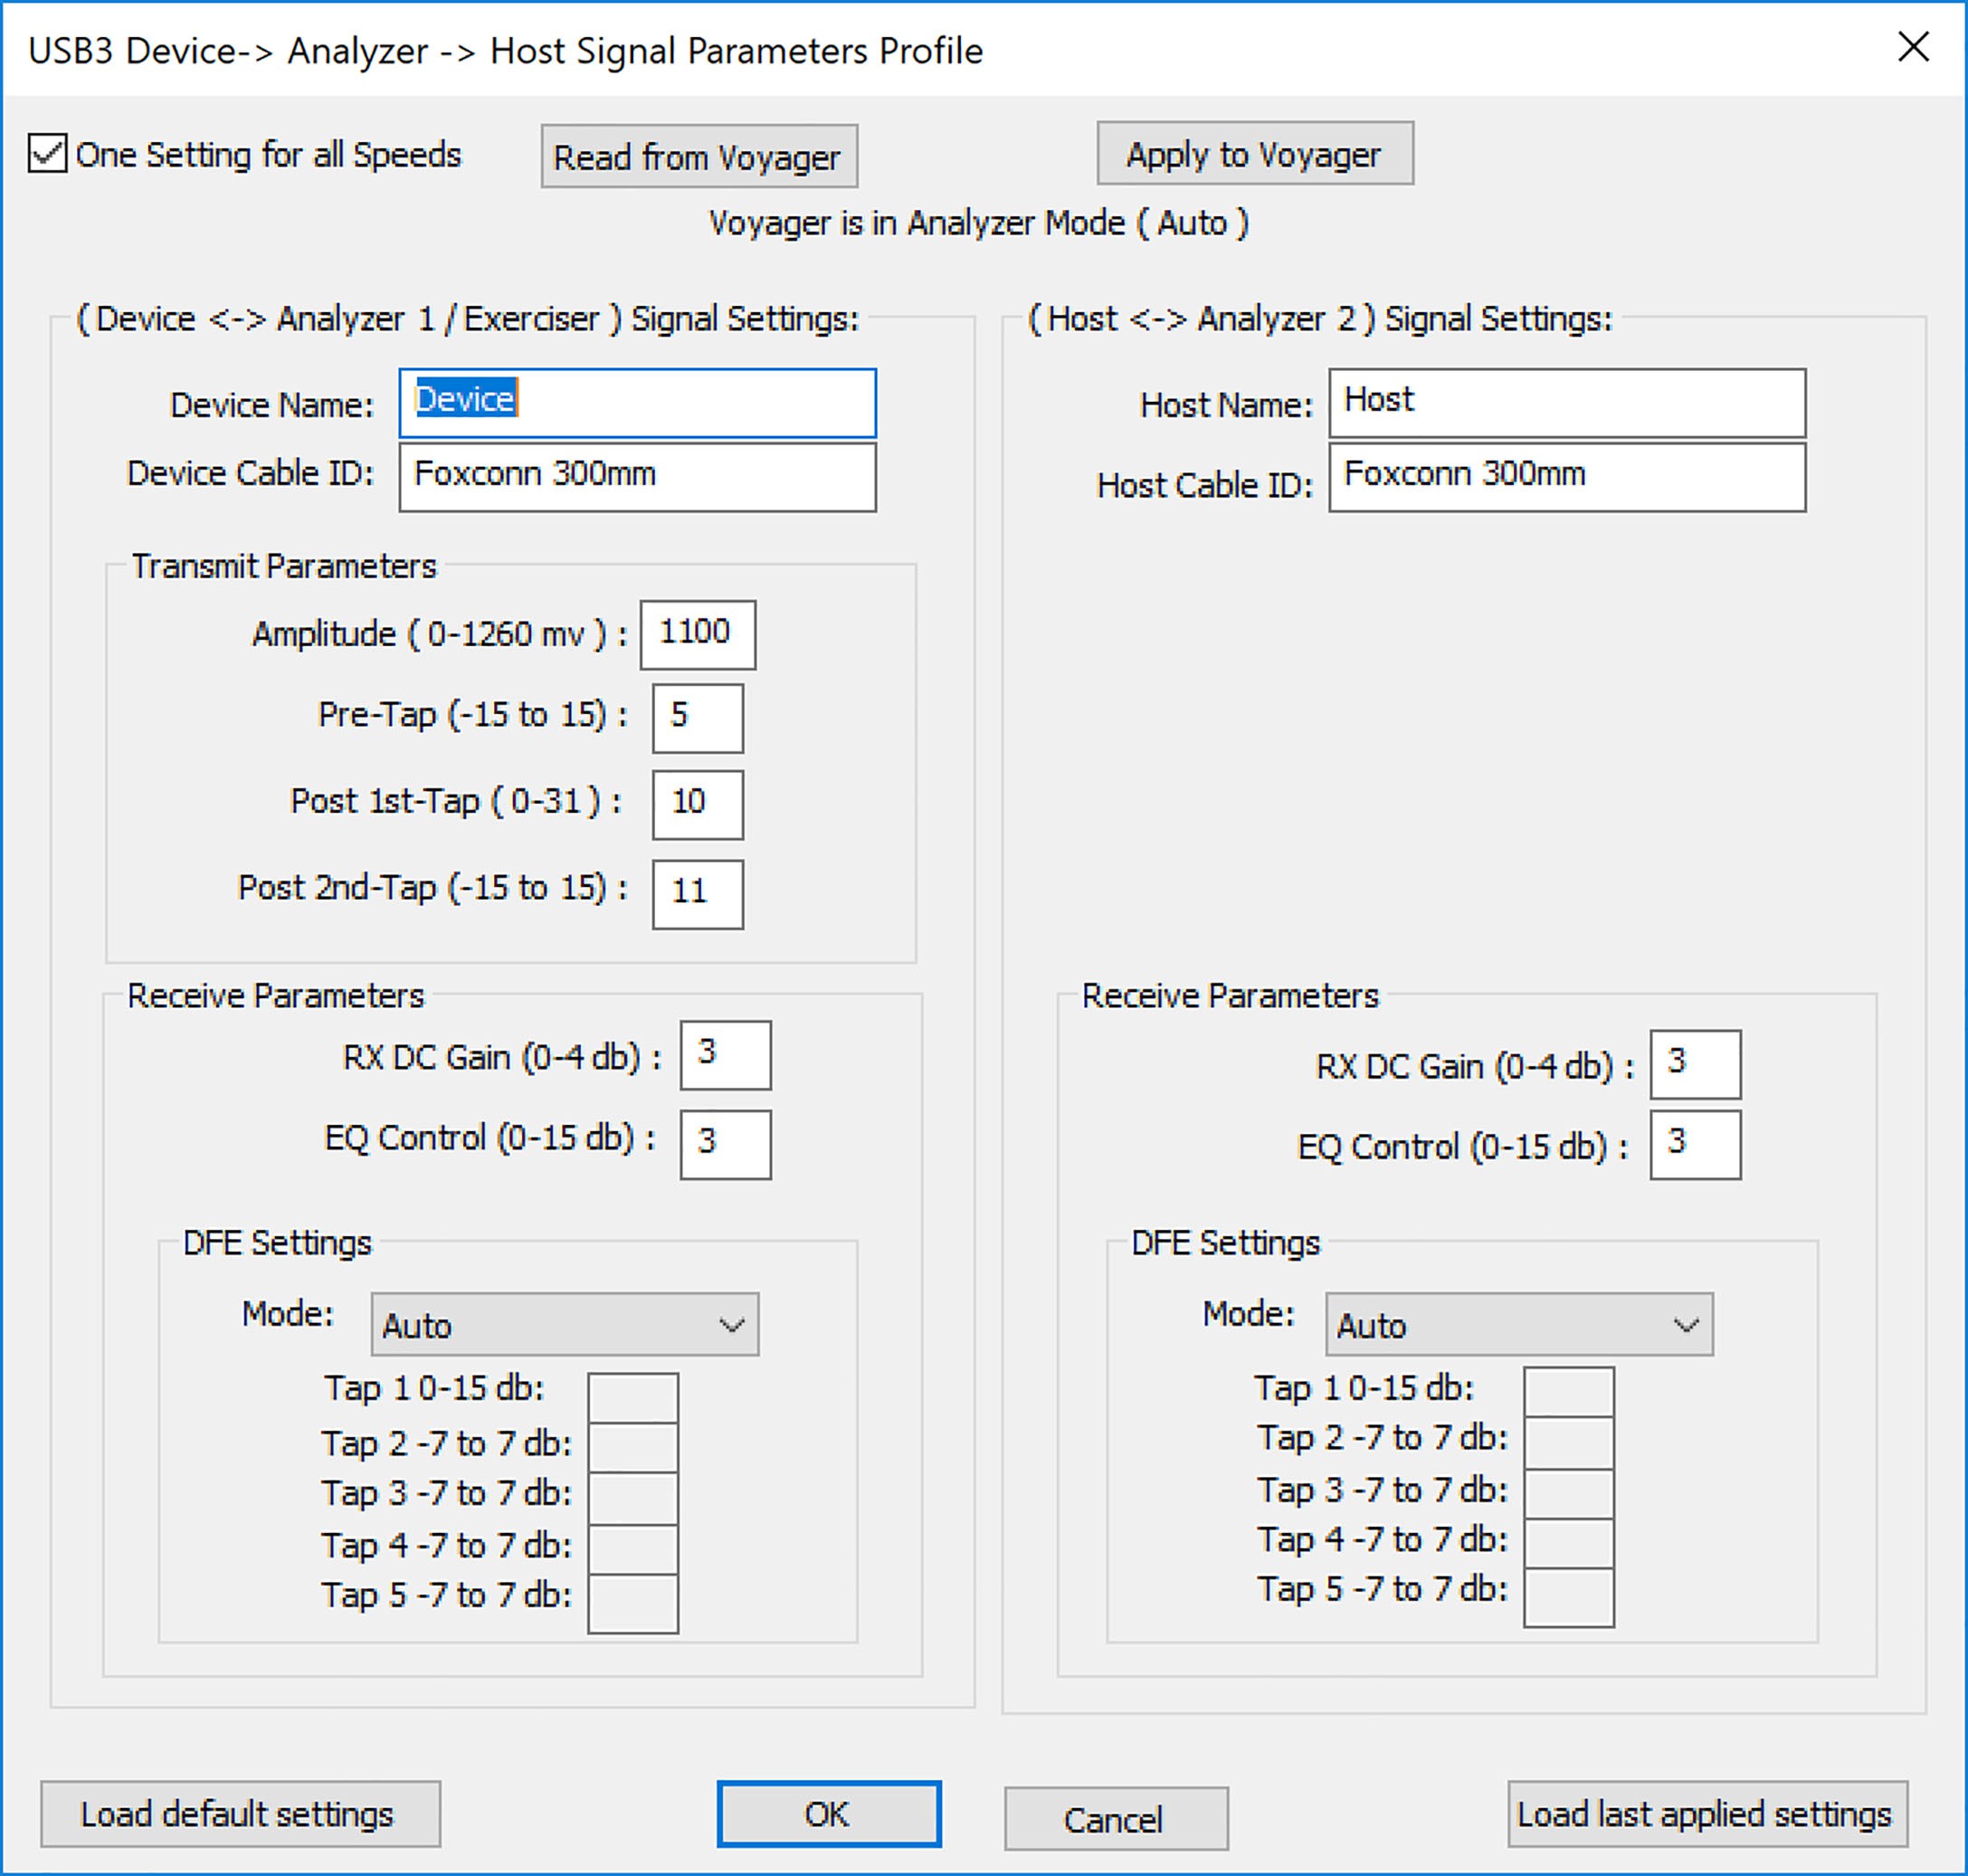Click Read from Voyager button

(699, 156)
